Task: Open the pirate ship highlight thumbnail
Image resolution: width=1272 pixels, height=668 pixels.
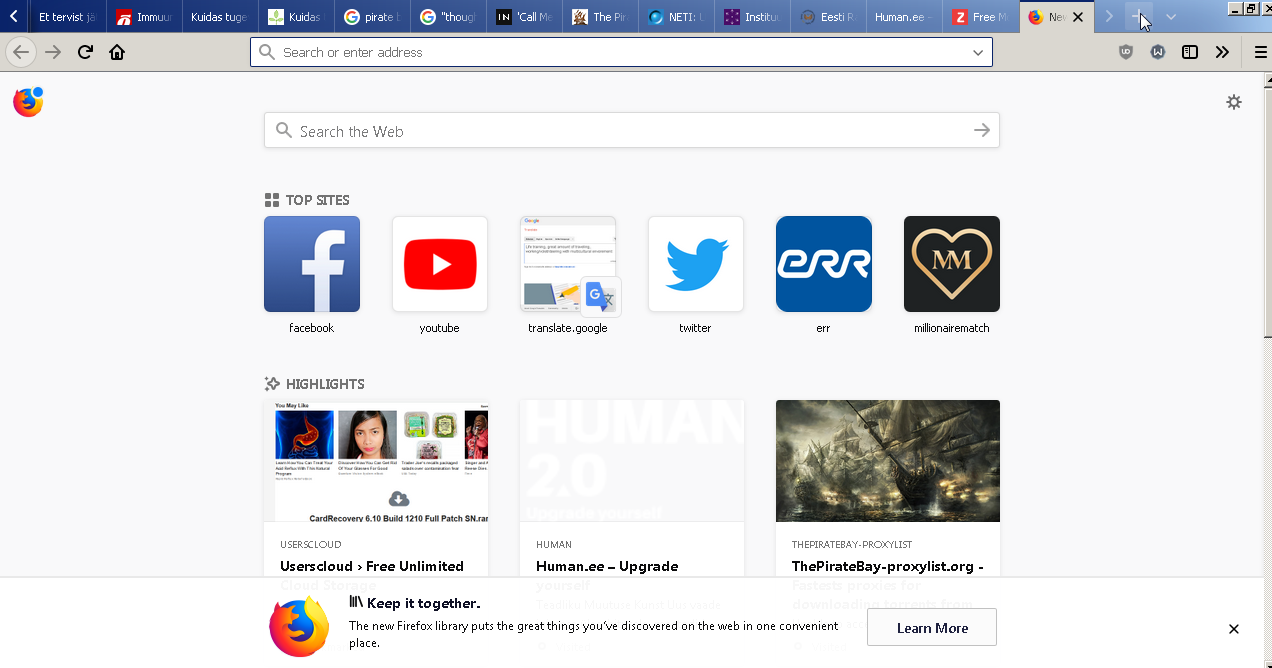Action: pyautogui.click(x=888, y=461)
